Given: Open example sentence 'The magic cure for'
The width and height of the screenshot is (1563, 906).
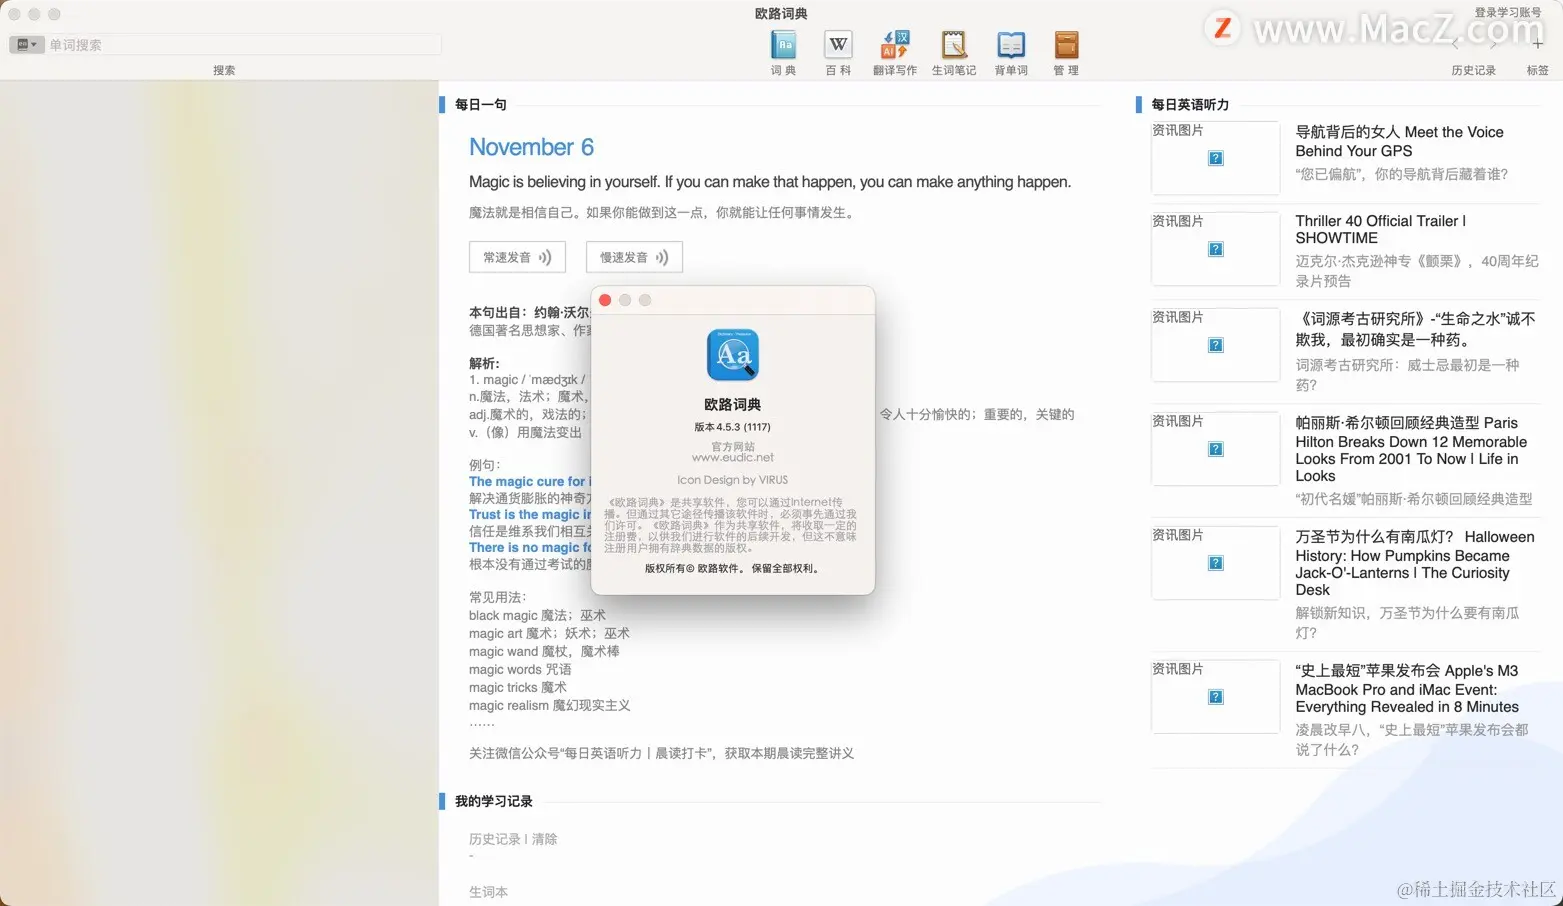Looking at the screenshot, I should pyautogui.click(x=529, y=481).
